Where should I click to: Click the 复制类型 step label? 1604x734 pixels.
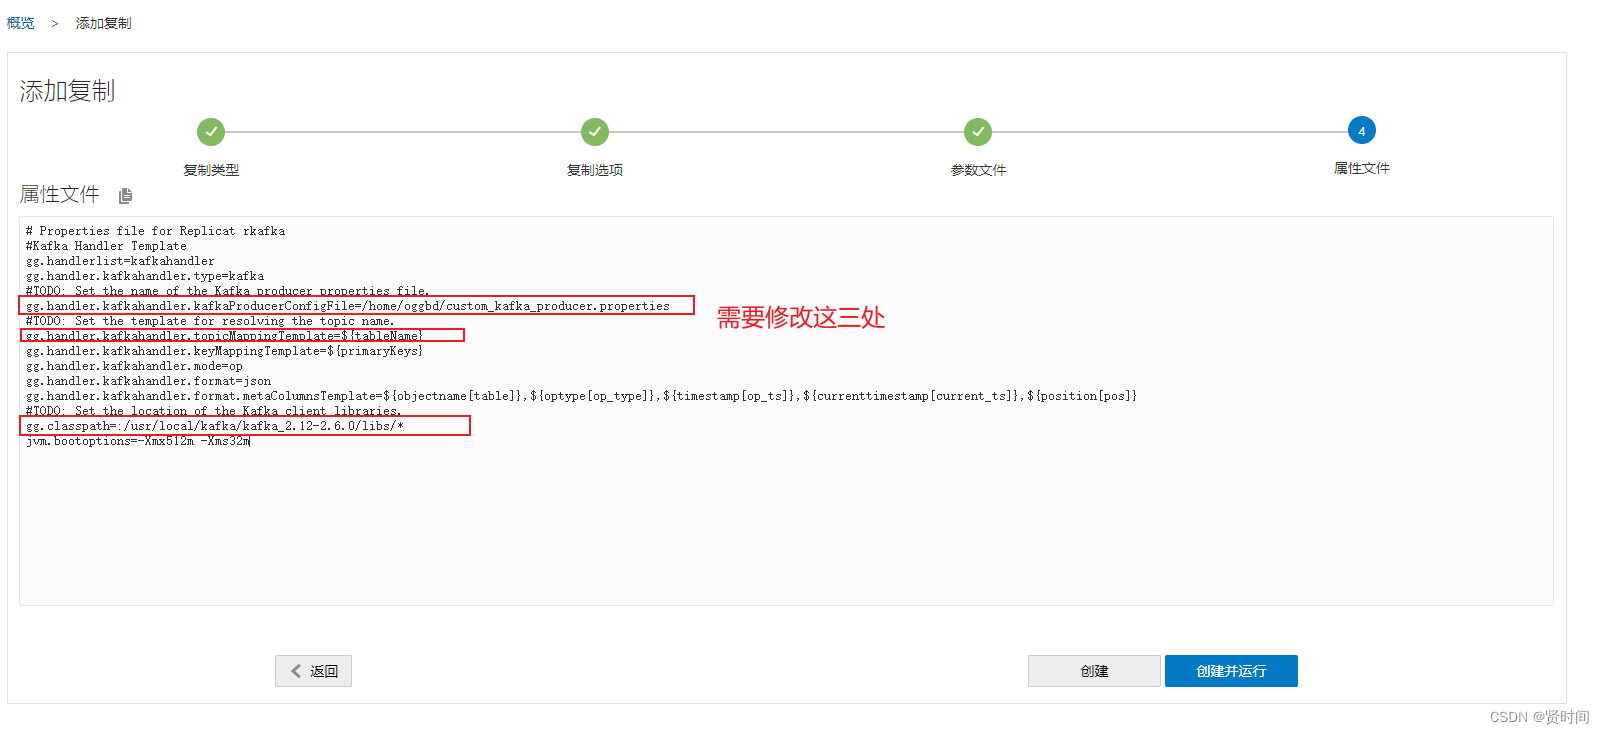[211, 170]
